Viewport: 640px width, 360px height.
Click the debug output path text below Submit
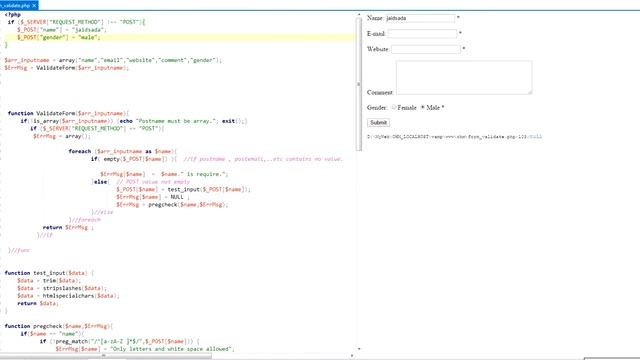tap(454, 137)
